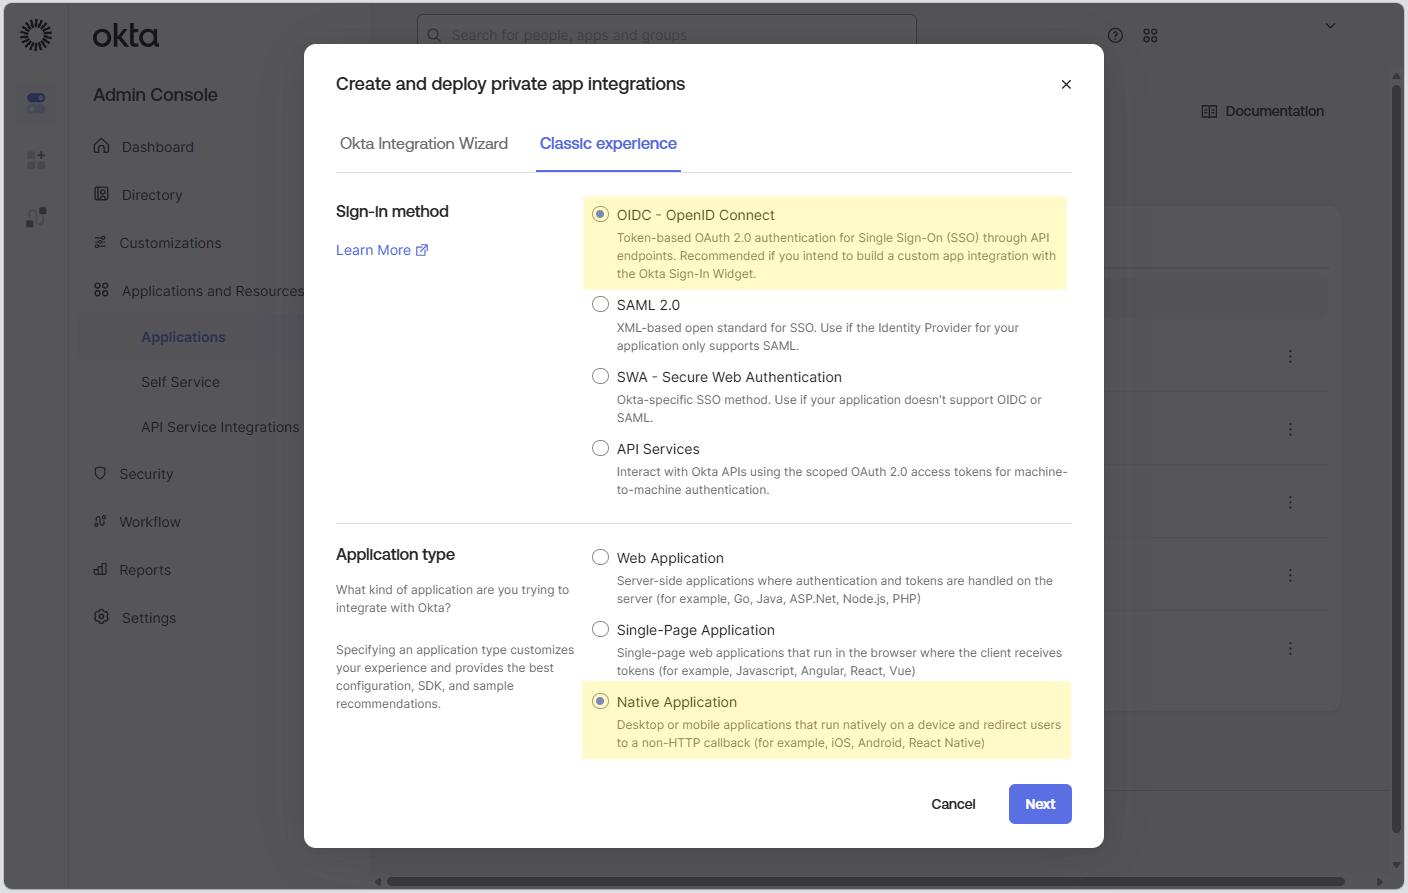
Task: Open API Service Integrations in sidebar
Action: [x=220, y=427]
